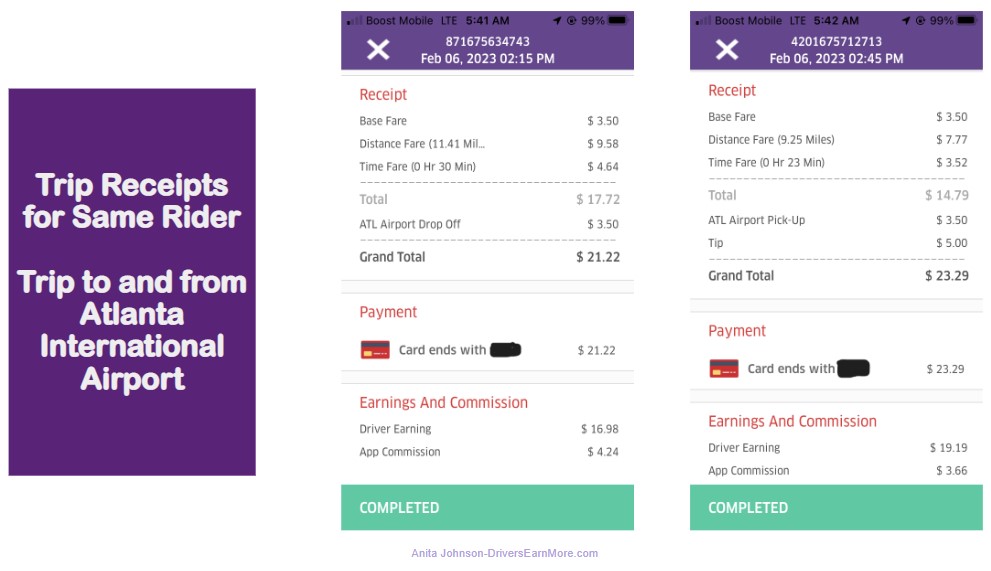Click the $21.22 Grand Total row
The image size is (991, 571).
489,257
